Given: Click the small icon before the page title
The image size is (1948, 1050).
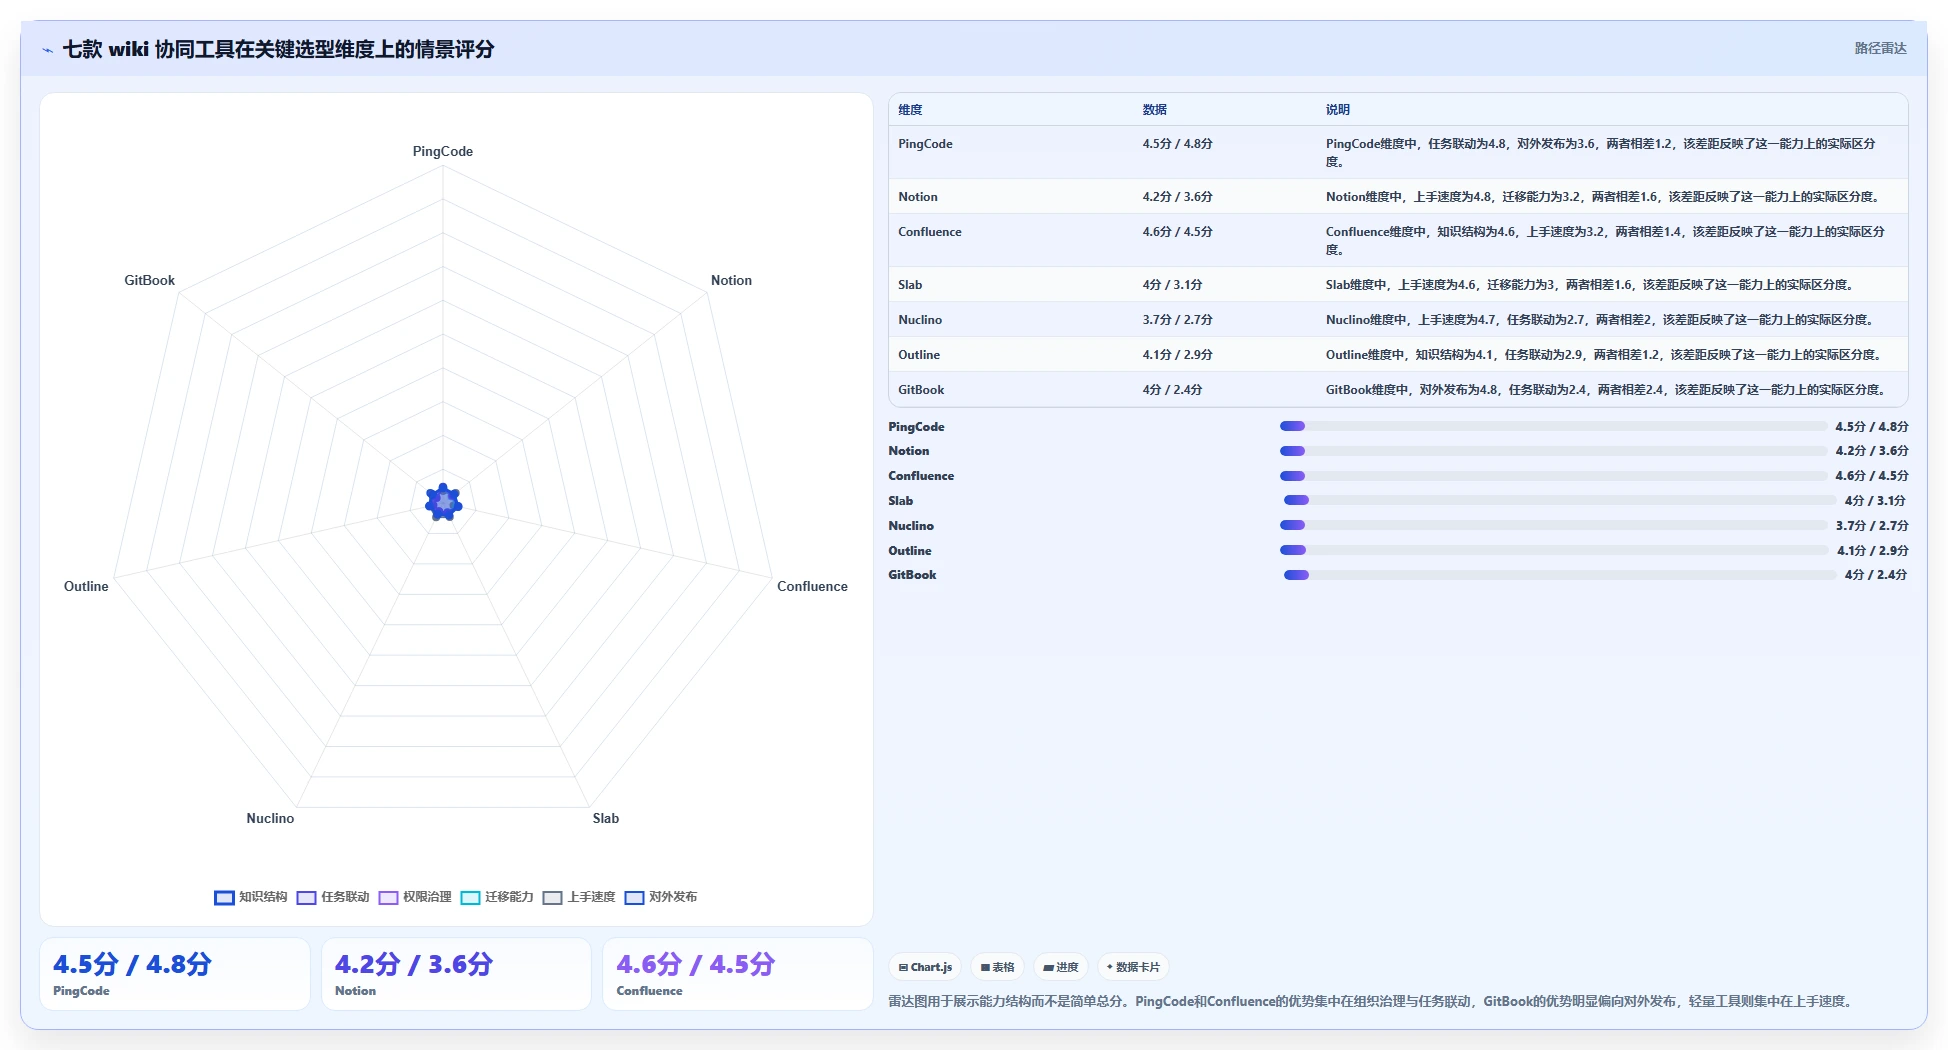Looking at the screenshot, I should (x=47, y=50).
